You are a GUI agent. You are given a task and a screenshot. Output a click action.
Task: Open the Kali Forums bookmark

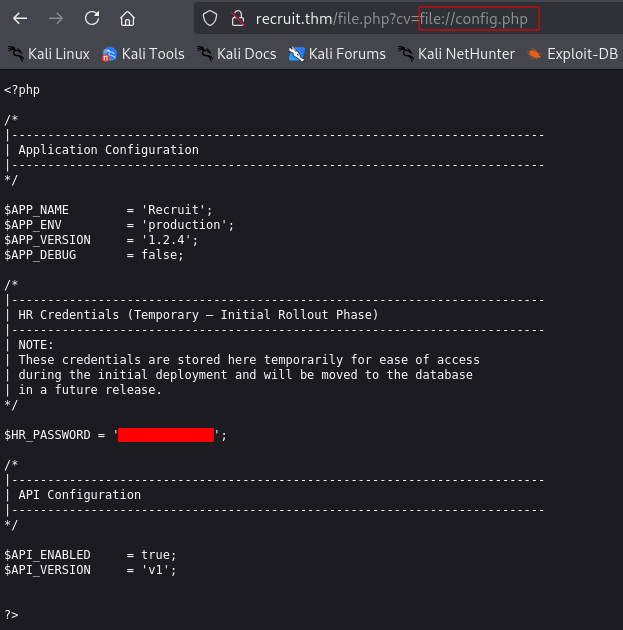tap(337, 54)
